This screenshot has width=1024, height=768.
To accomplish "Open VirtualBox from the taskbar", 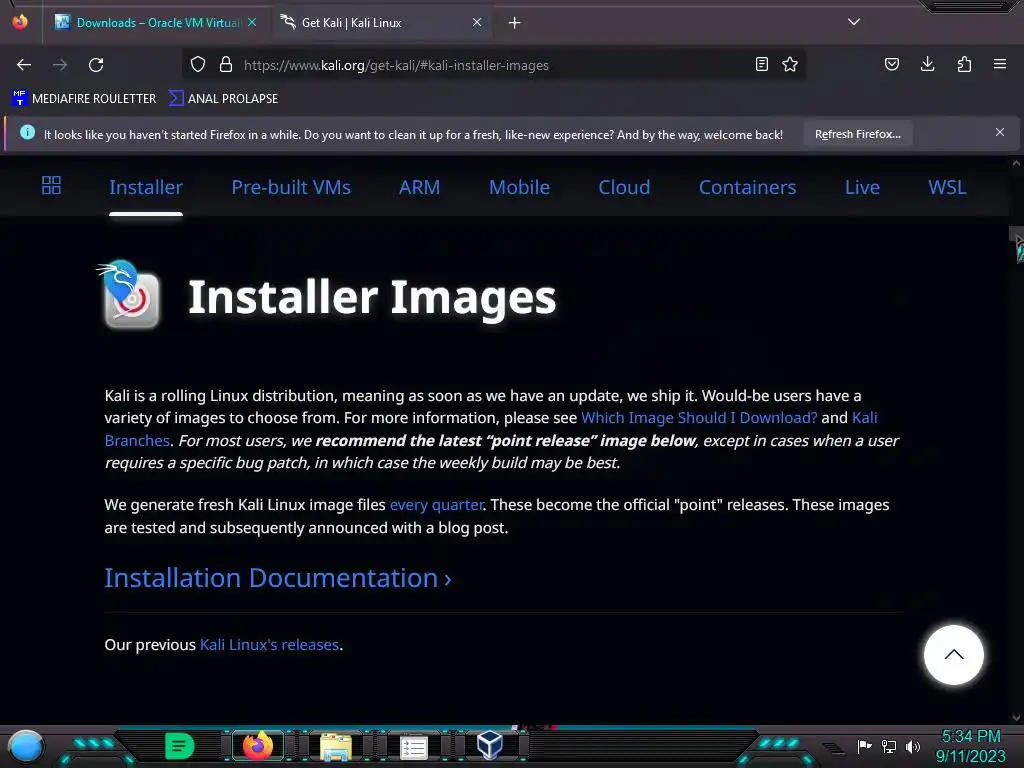I will tap(490, 746).
